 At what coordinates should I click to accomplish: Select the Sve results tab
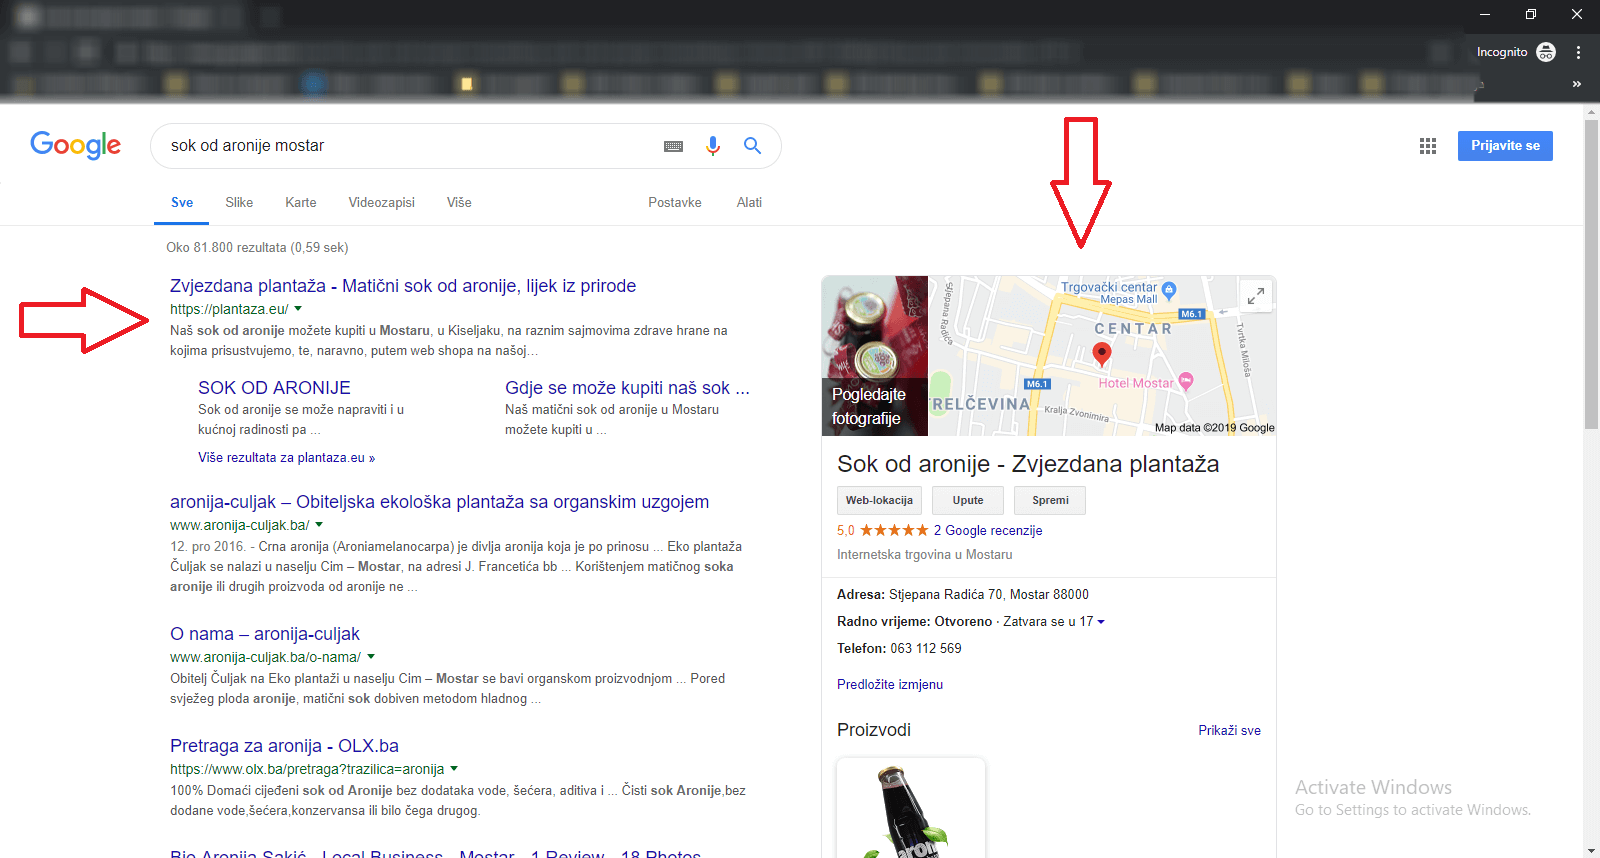pos(182,202)
